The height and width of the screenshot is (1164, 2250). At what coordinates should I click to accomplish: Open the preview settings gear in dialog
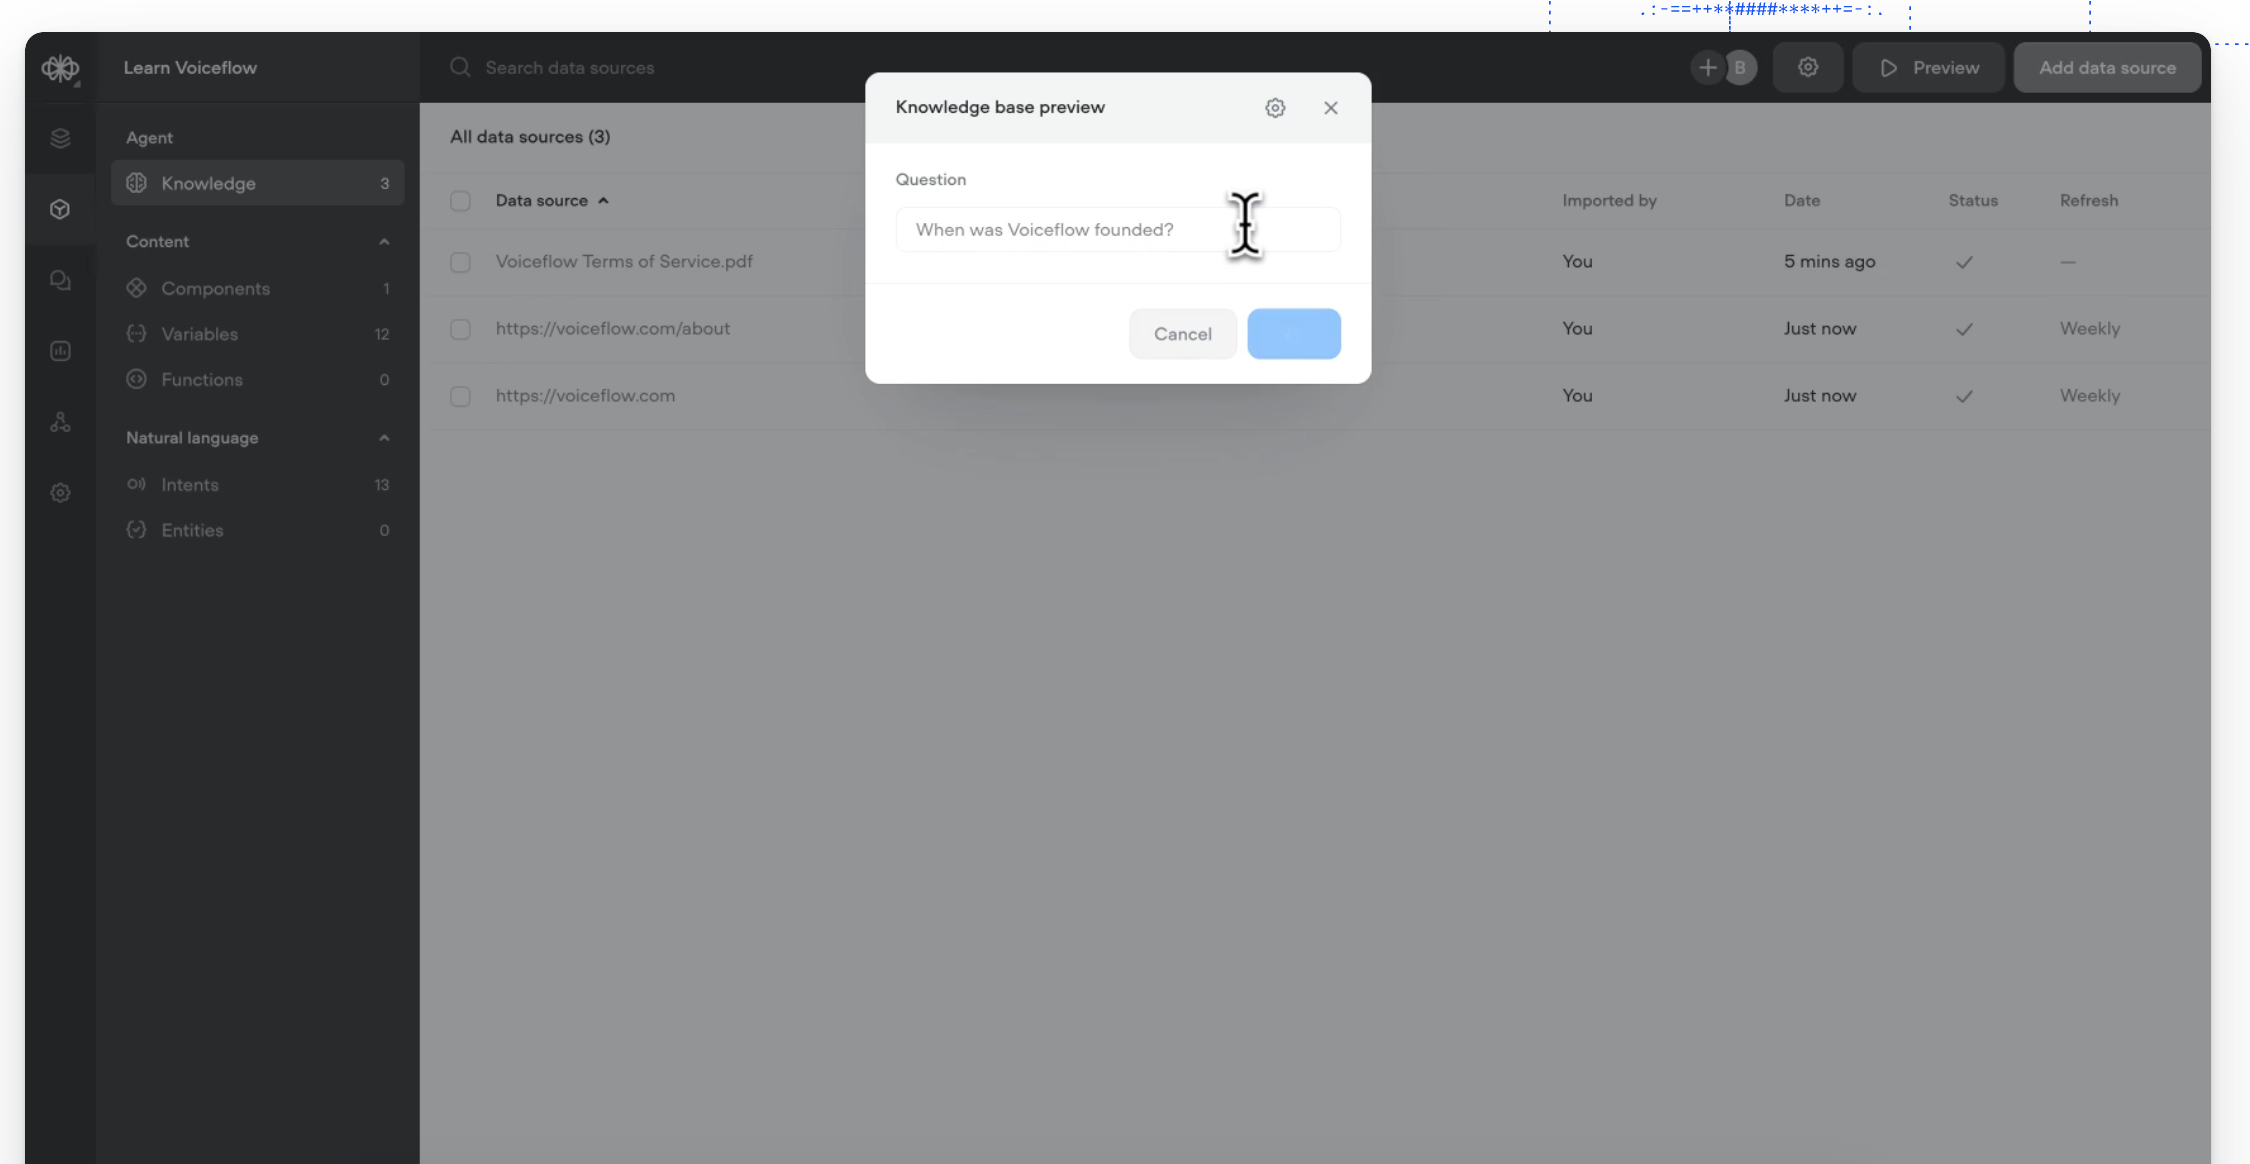(x=1275, y=108)
